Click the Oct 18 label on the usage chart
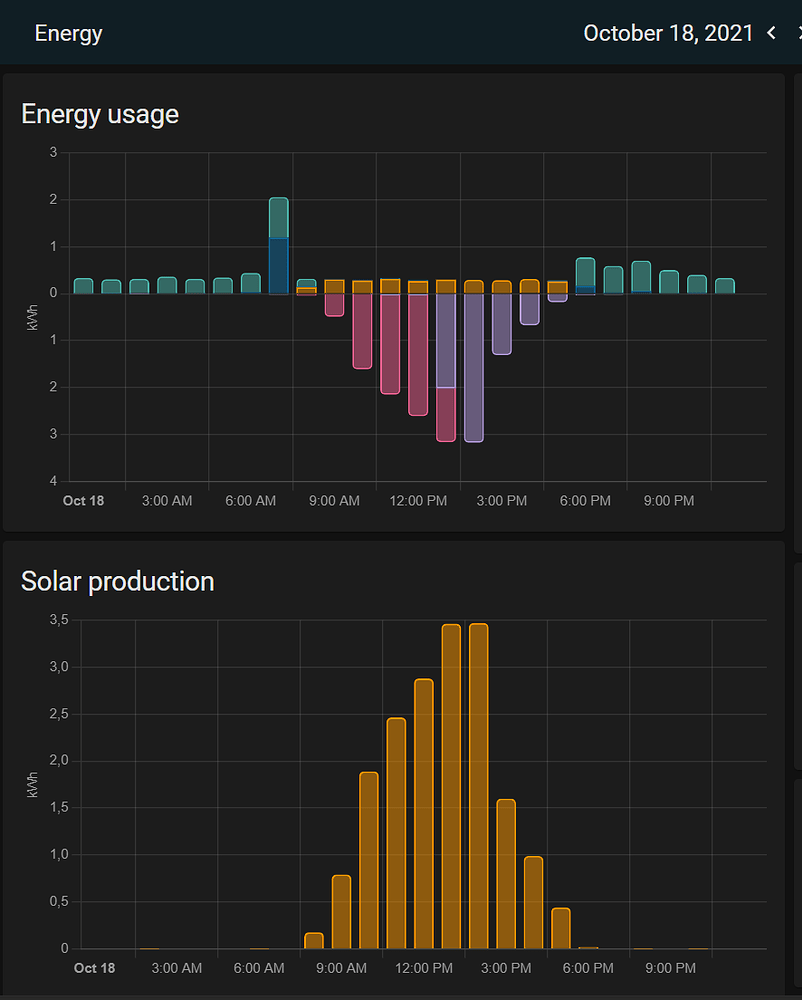 84,500
